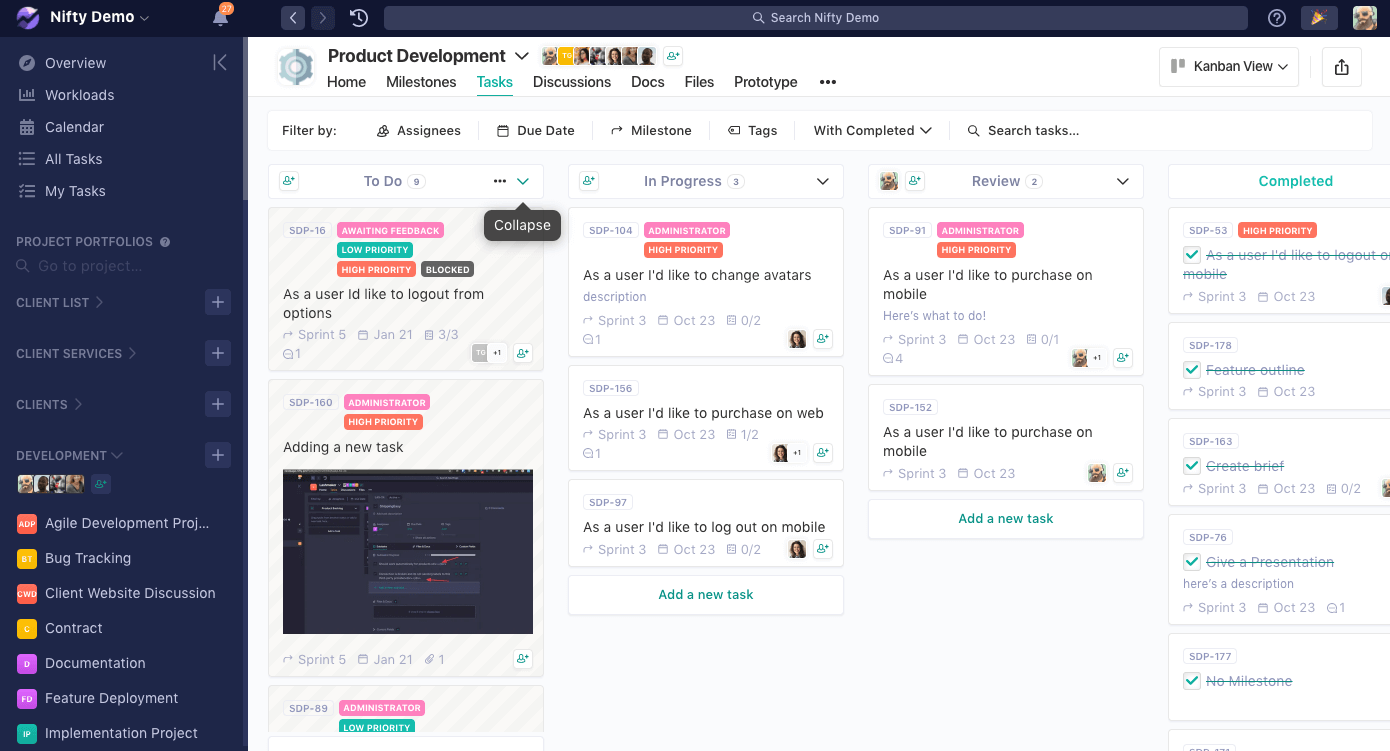Add member to Development portfolio
Screen dimensions: 1390x751
(x=101, y=484)
